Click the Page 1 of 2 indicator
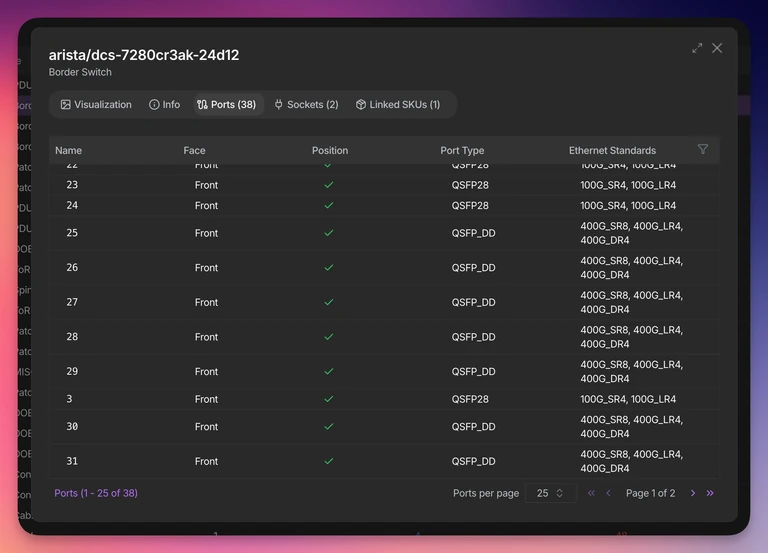Viewport: 768px width, 553px height. 650,493
